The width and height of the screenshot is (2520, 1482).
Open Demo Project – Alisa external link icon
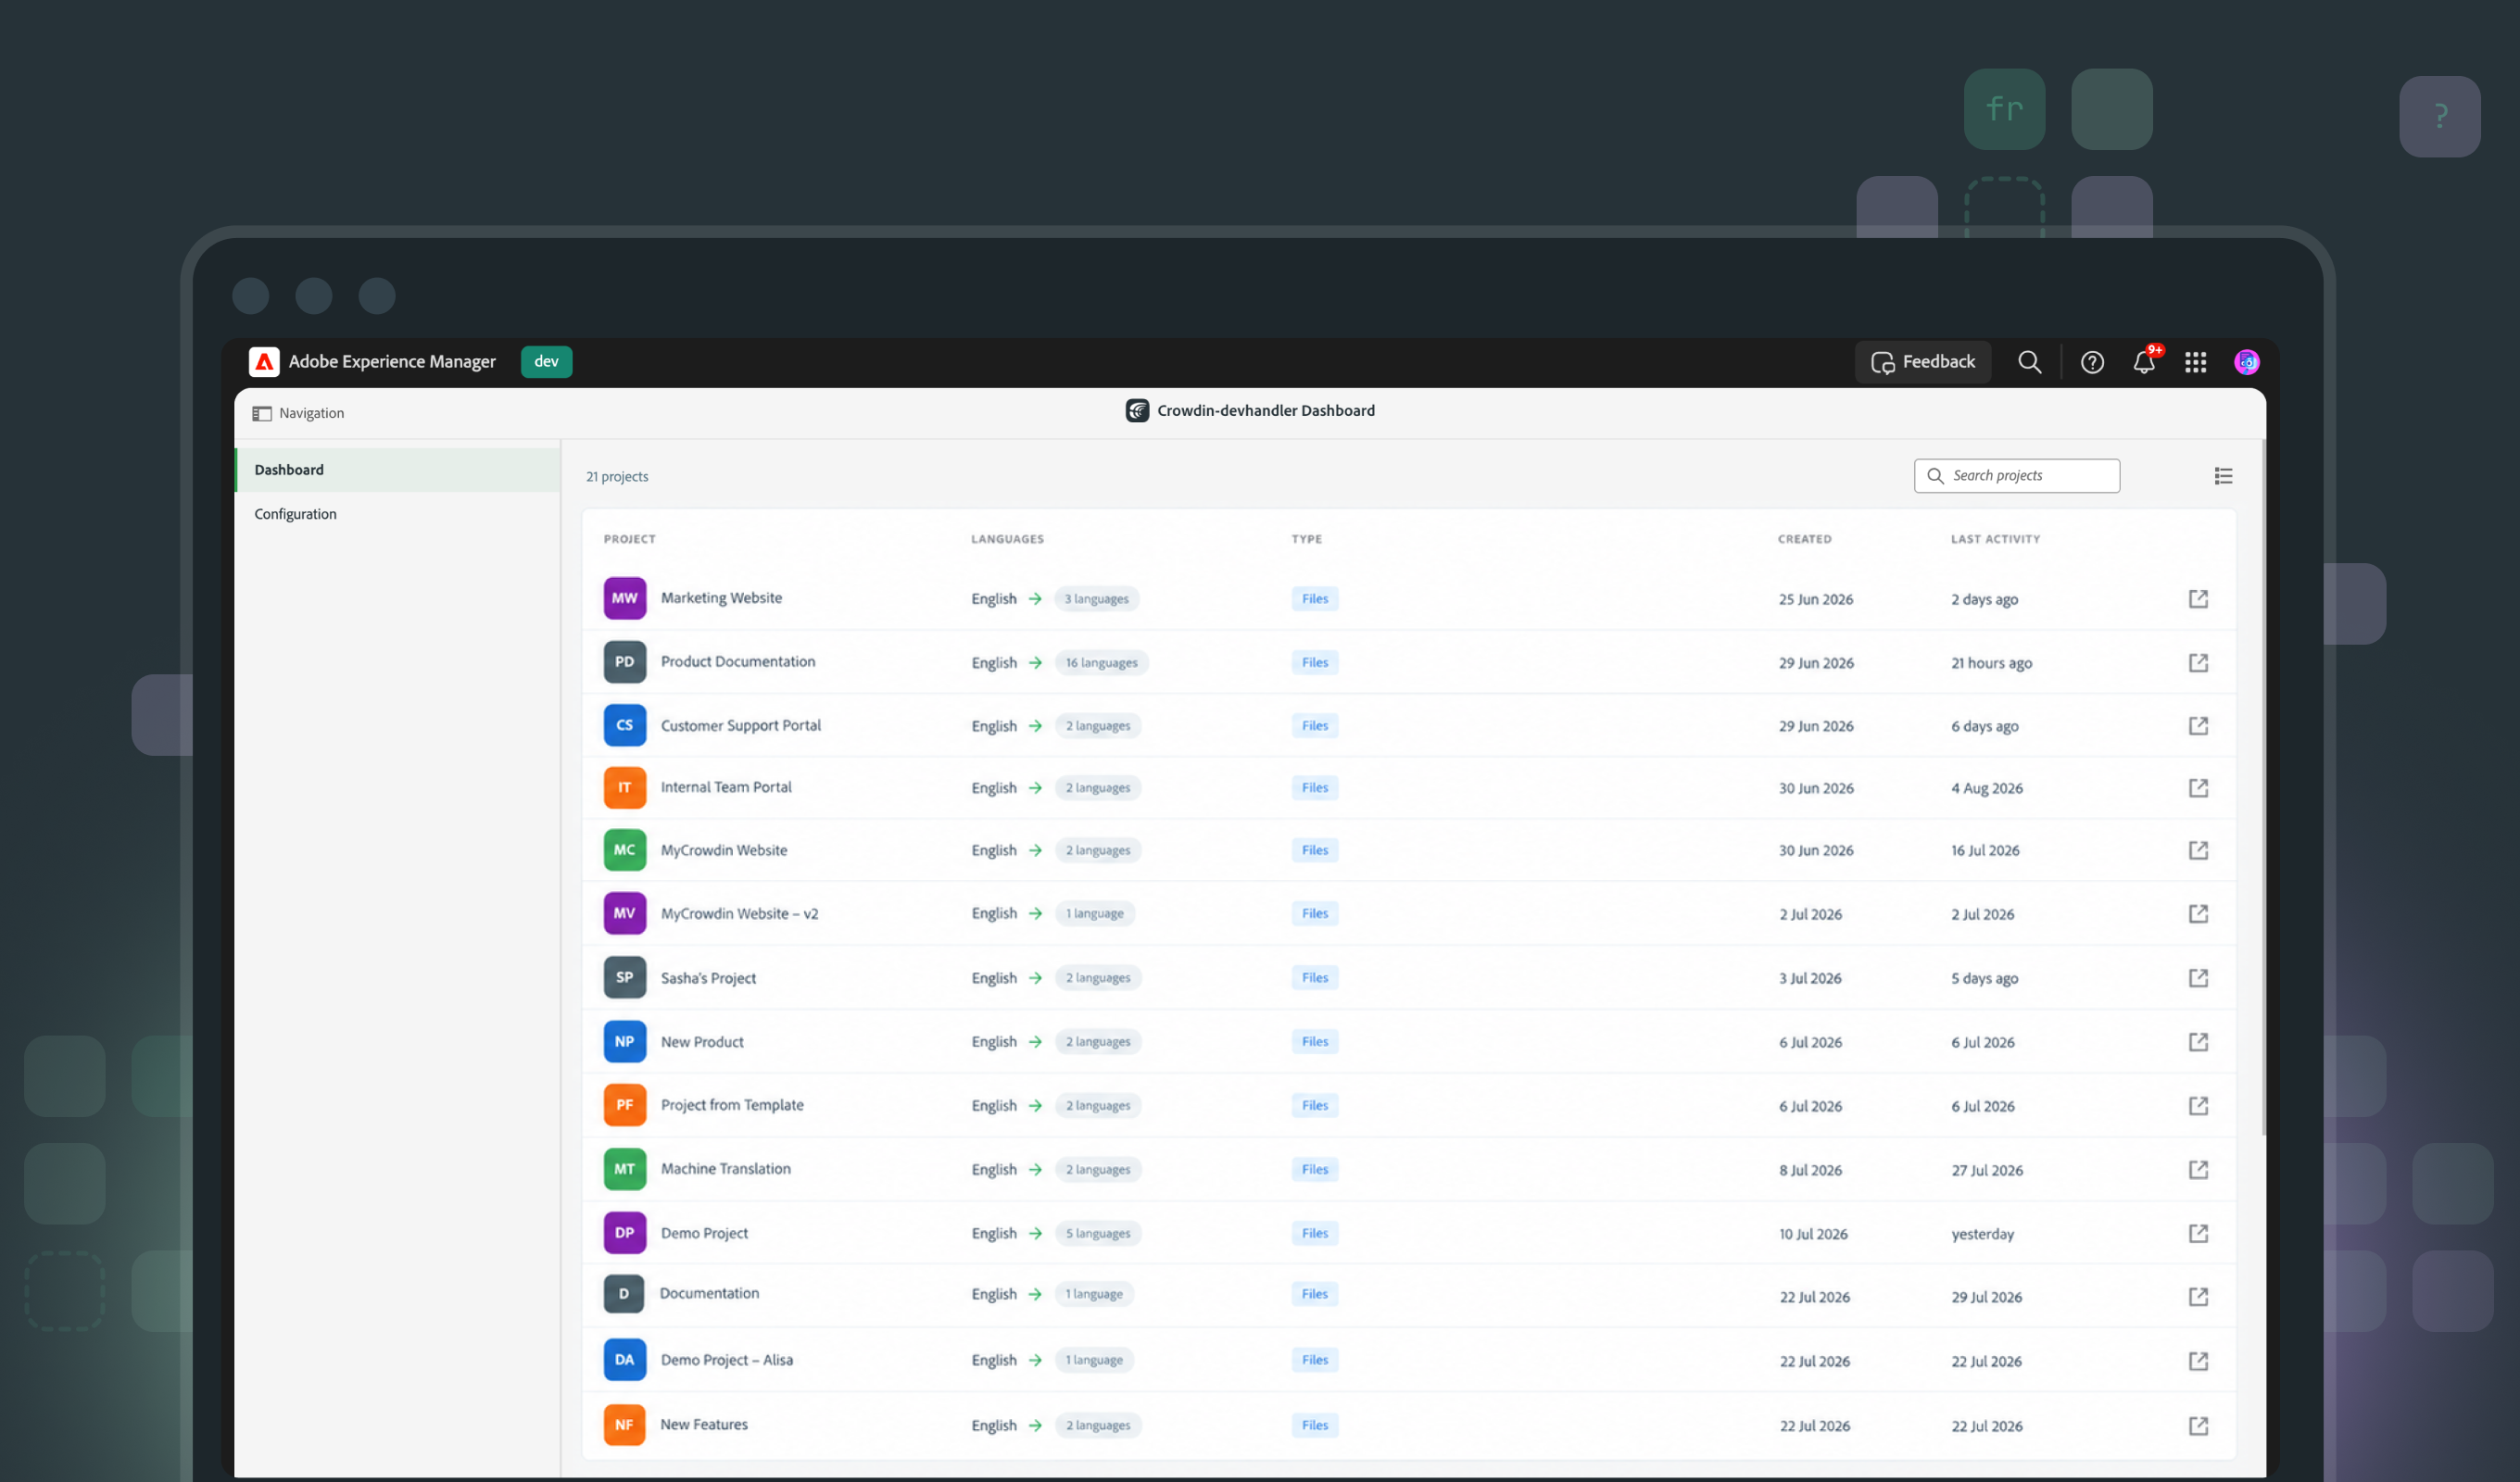tap(2198, 1361)
